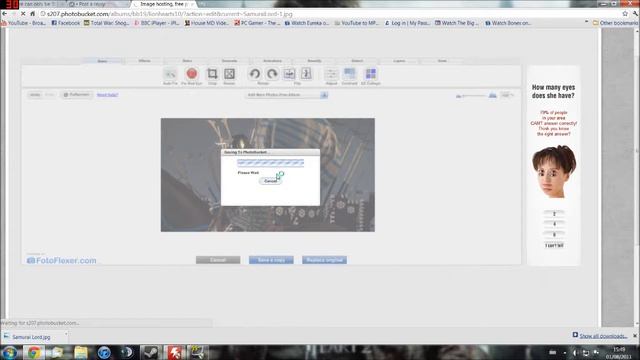Open the PC Gamer bookmark
This screenshot has width=640, height=360.
pos(257,23)
